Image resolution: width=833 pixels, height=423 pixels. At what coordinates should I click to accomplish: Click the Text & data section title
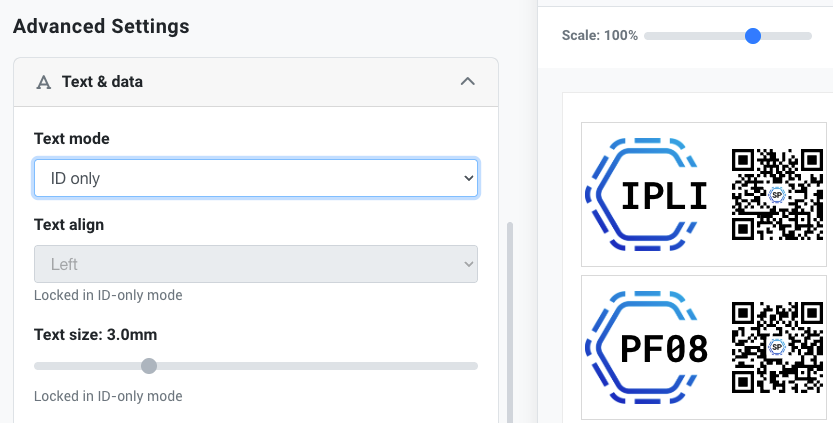[x=103, y=82]
